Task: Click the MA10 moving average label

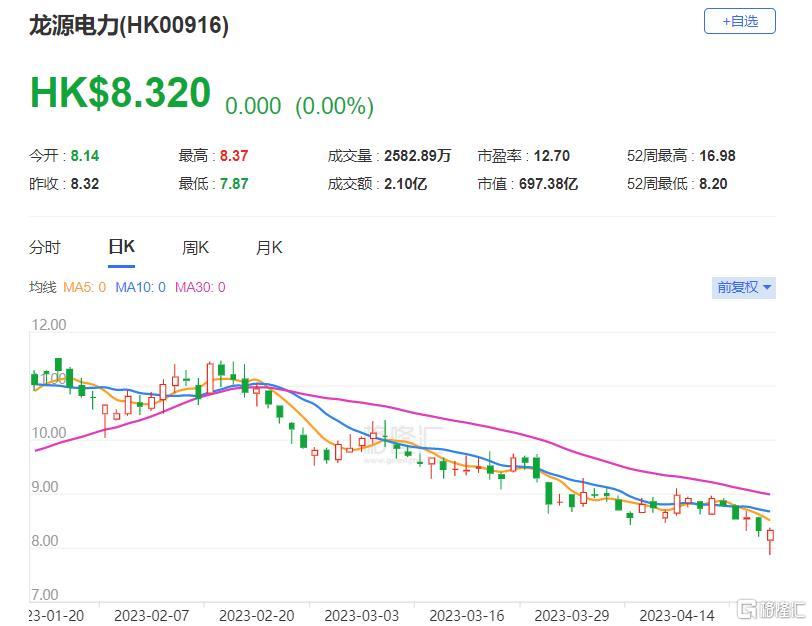Action: 140,287
